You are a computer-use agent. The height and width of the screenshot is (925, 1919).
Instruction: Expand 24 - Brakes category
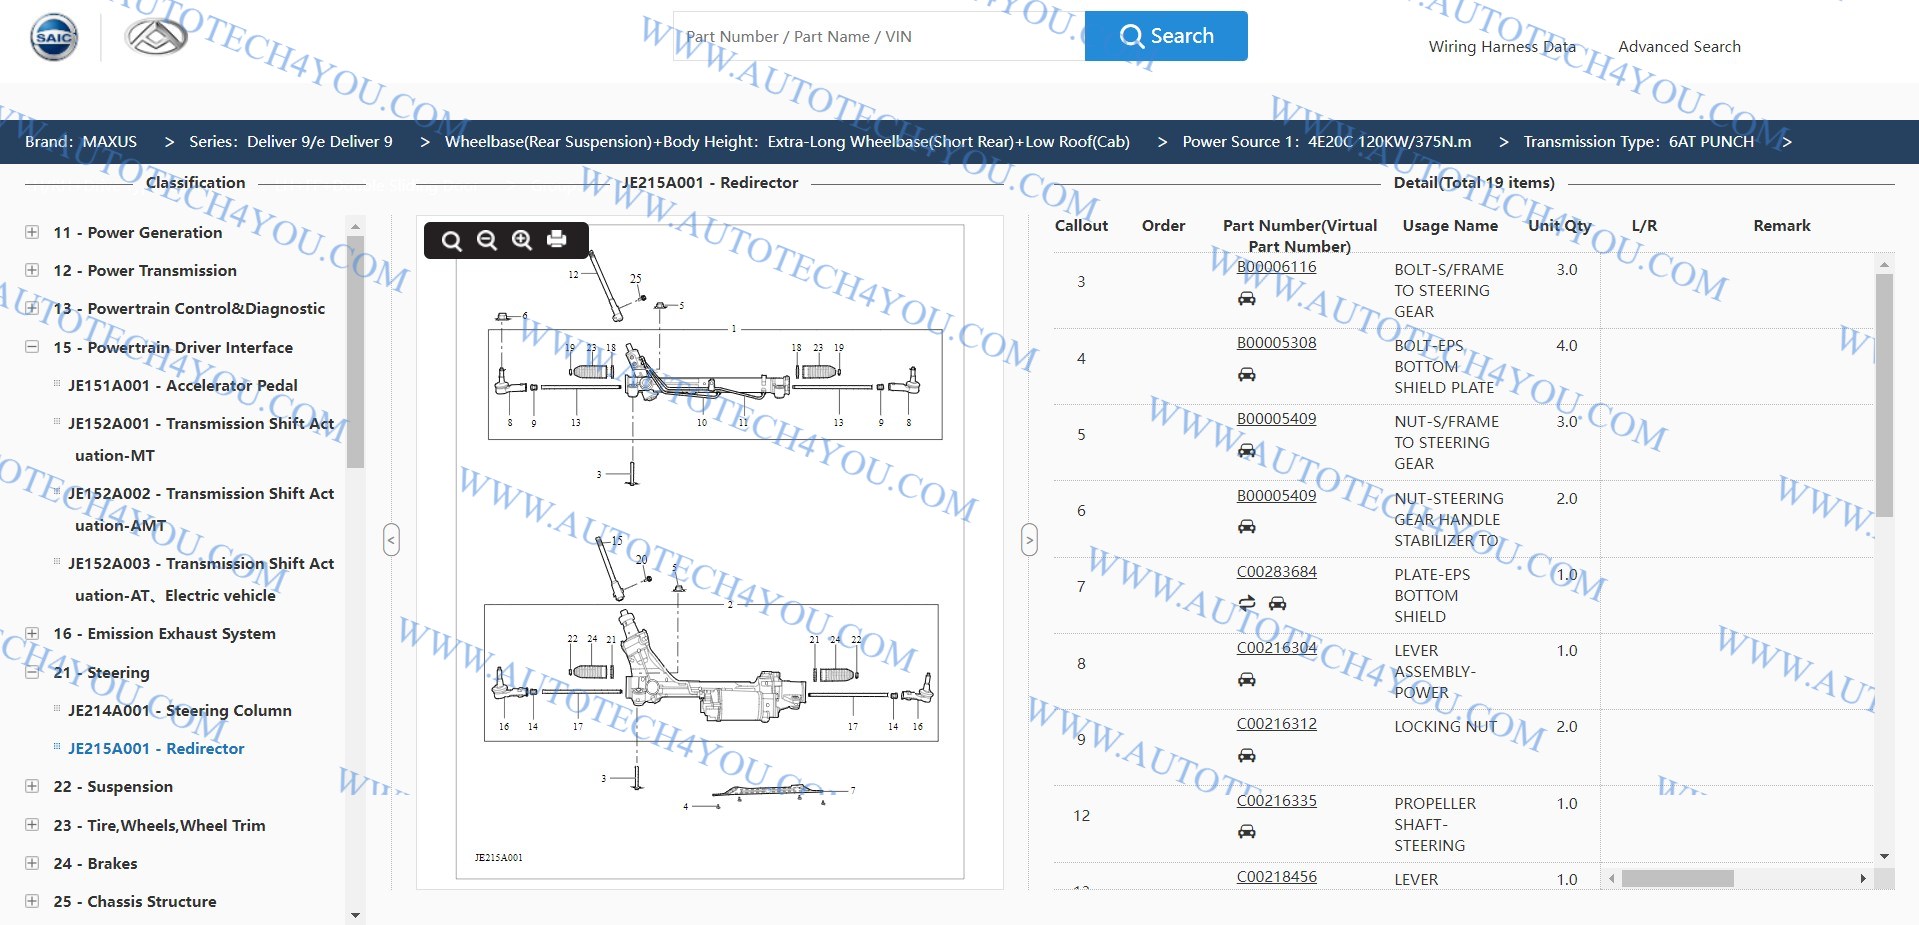(33, 863)
